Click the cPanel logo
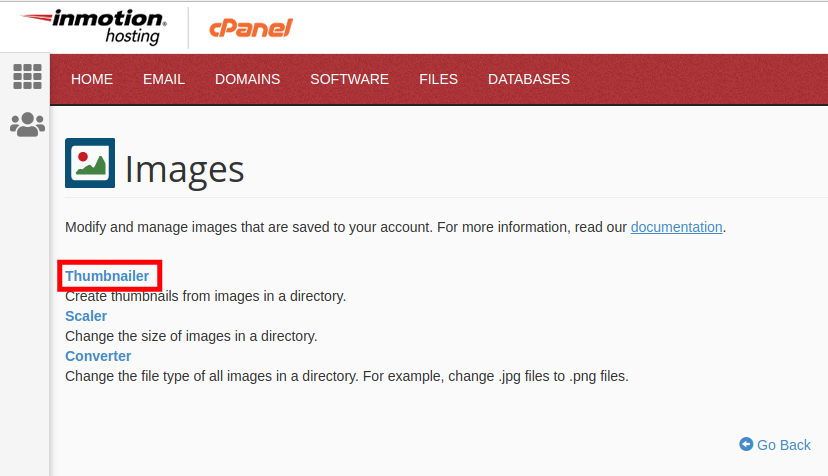Image resolution: width=828 pixels, height=476 pixels. [x=250, y=28]
